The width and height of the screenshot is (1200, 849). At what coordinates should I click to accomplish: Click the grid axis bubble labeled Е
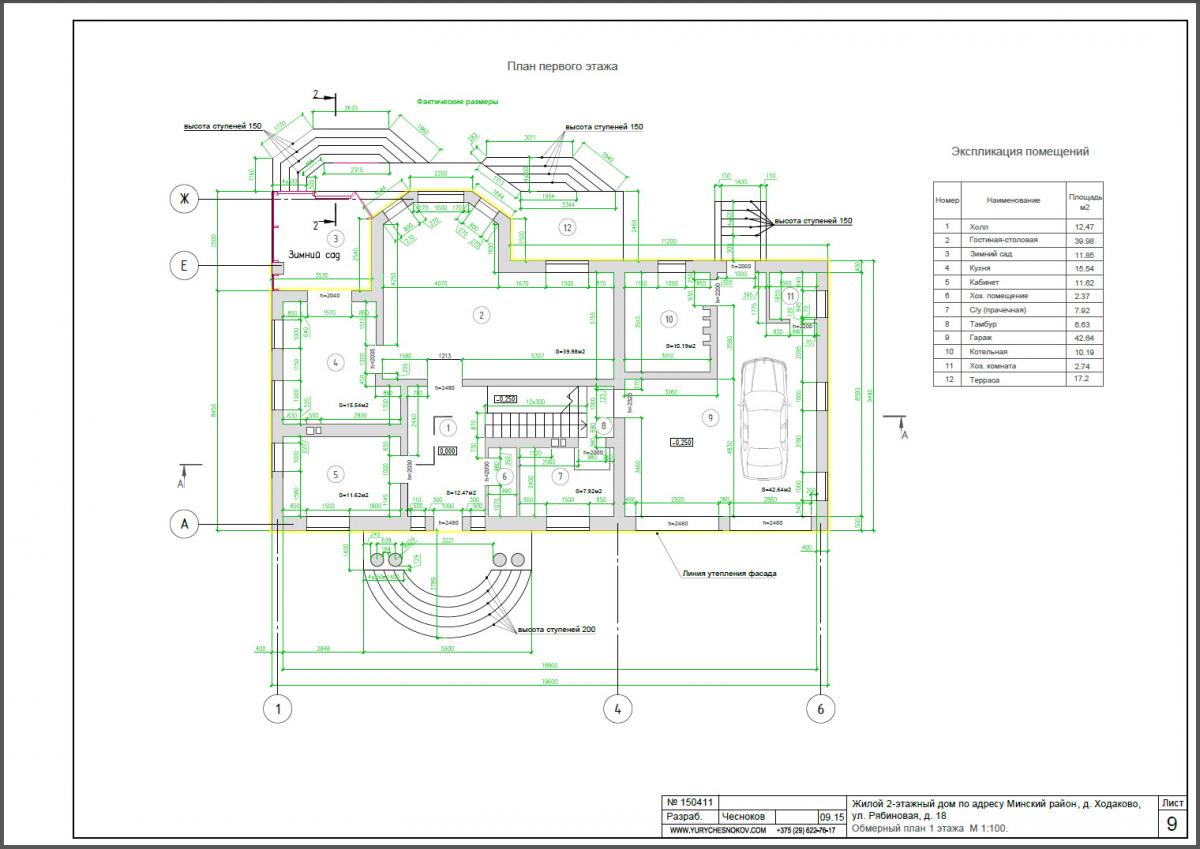184,265
